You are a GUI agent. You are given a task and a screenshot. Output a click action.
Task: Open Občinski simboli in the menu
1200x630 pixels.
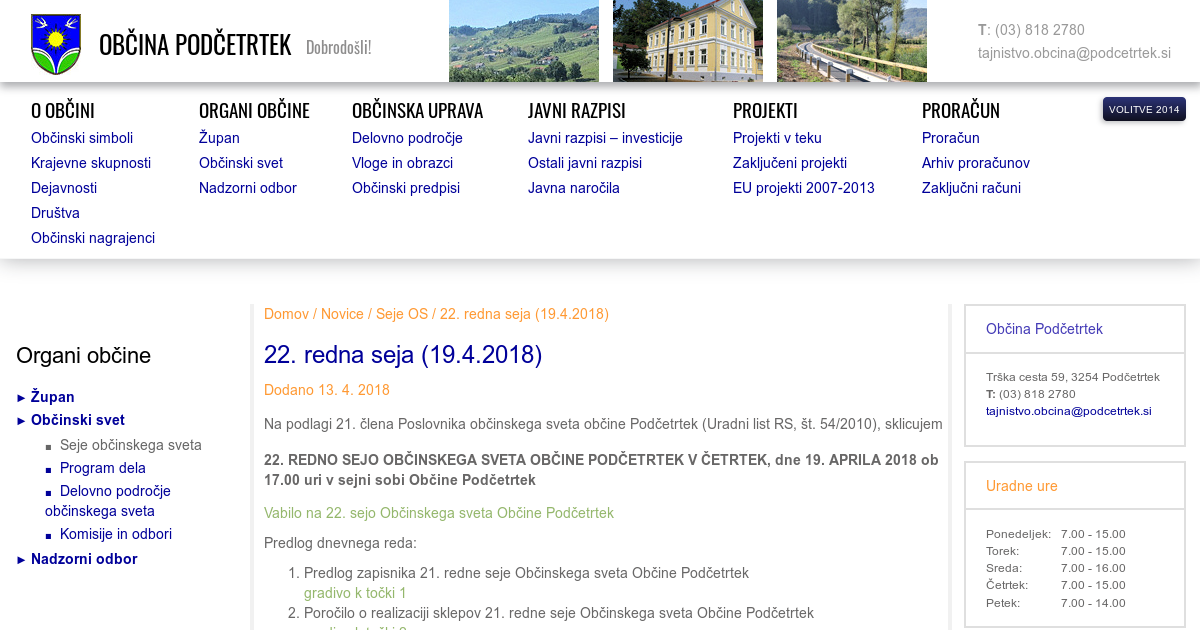point(82,138)
